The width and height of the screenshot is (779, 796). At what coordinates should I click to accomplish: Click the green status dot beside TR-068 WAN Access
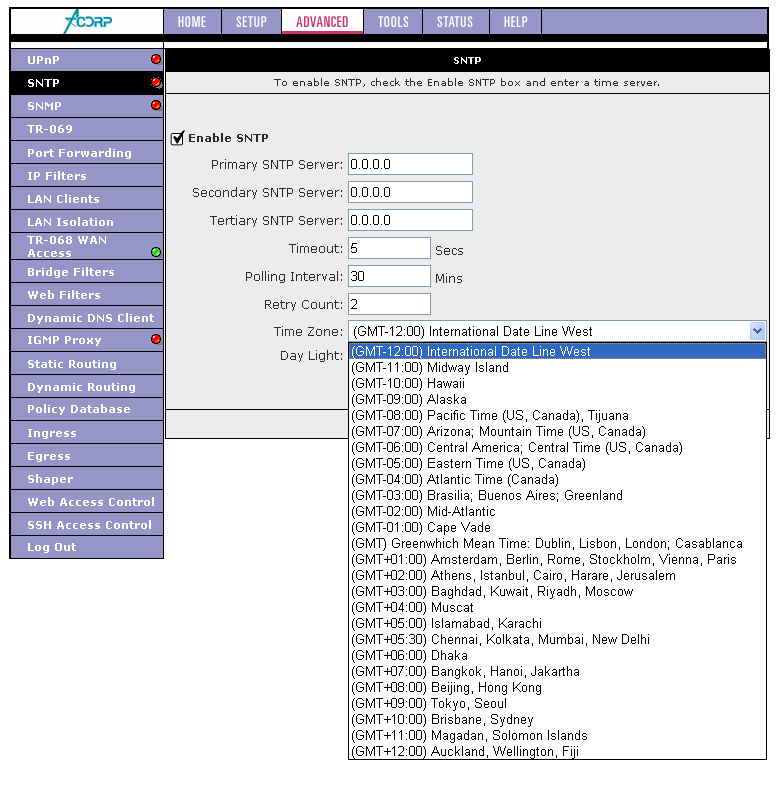[156, 252]
